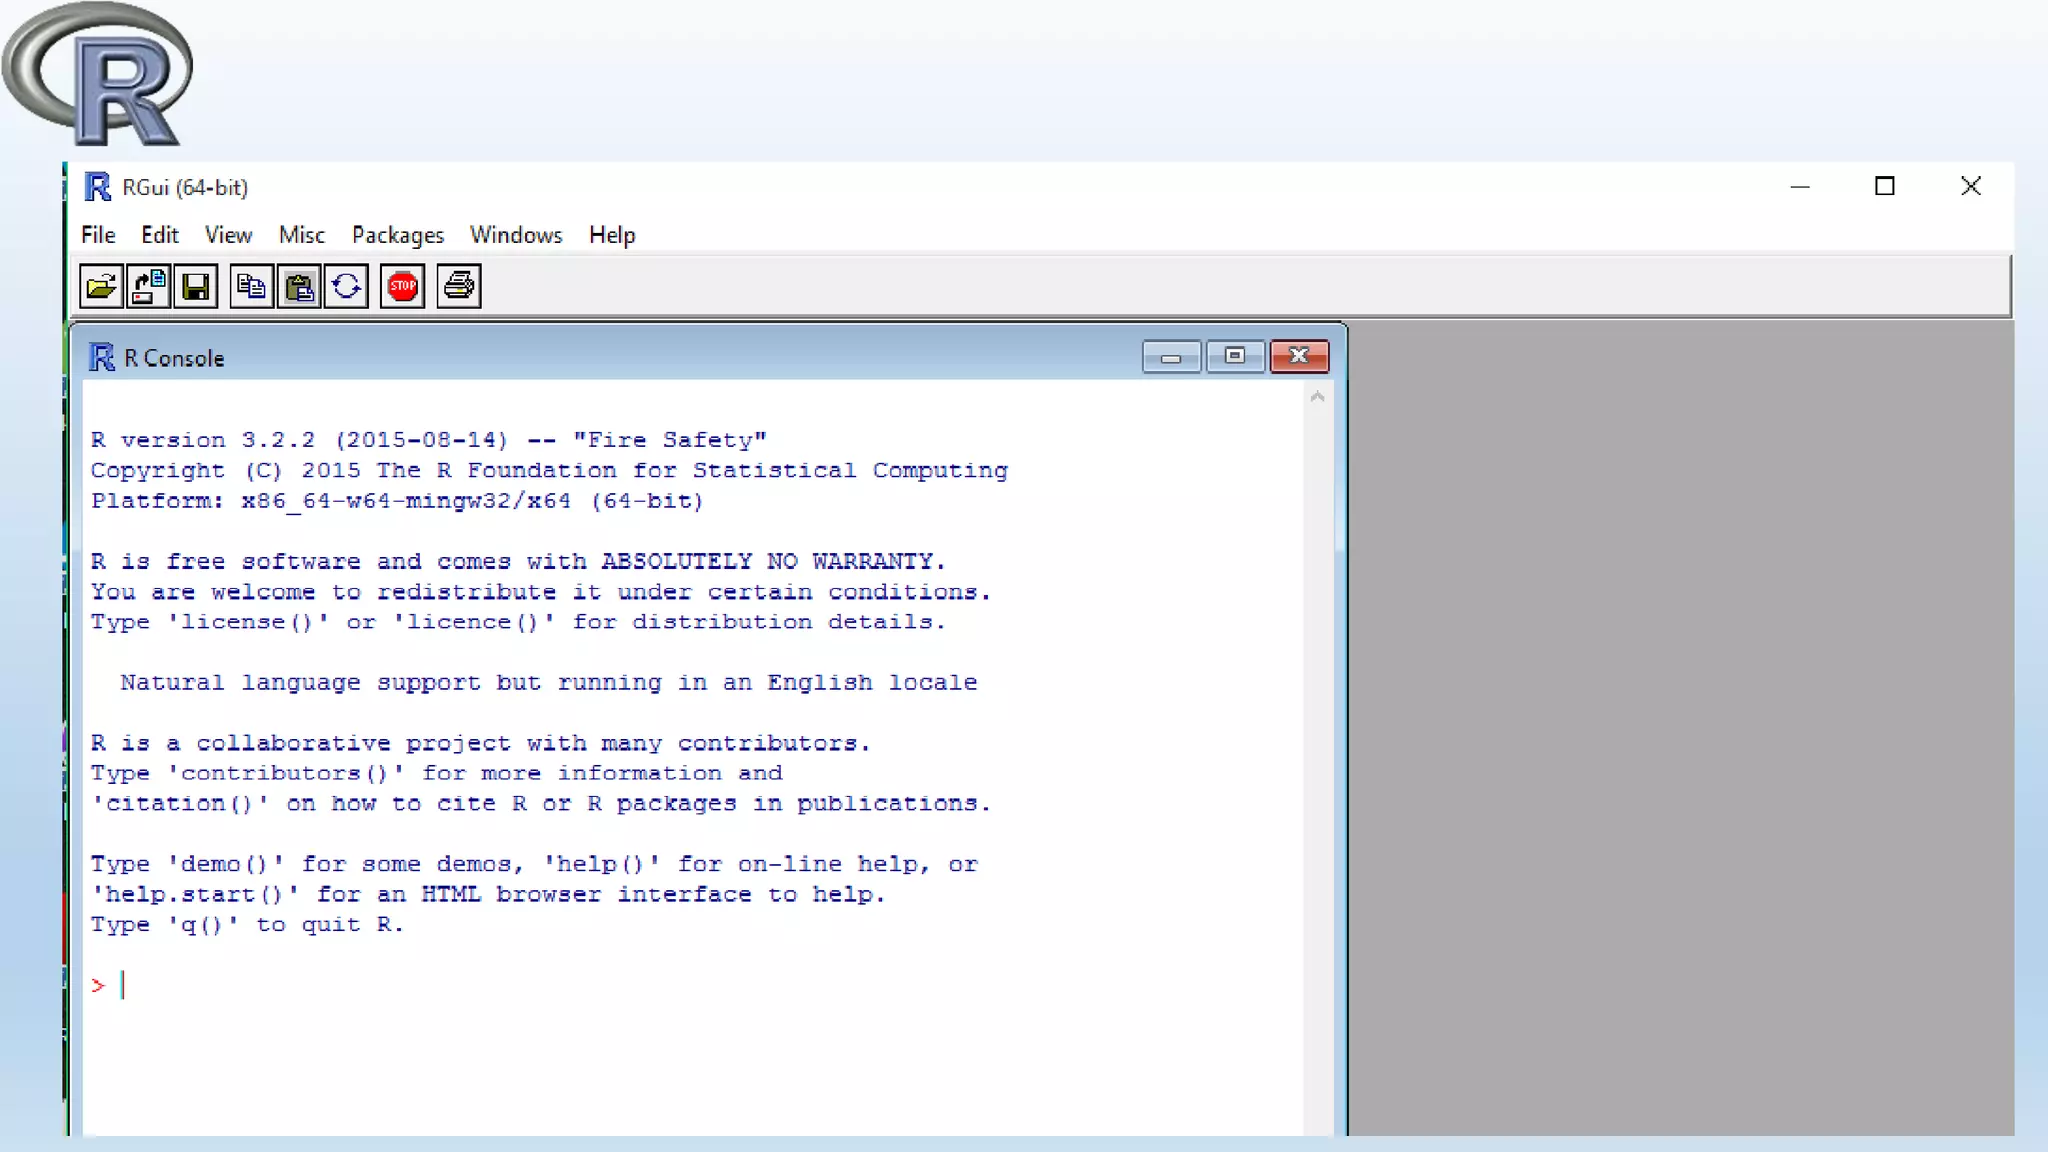
Task: Maximize the R Console child window
Action: [1235, 357]
